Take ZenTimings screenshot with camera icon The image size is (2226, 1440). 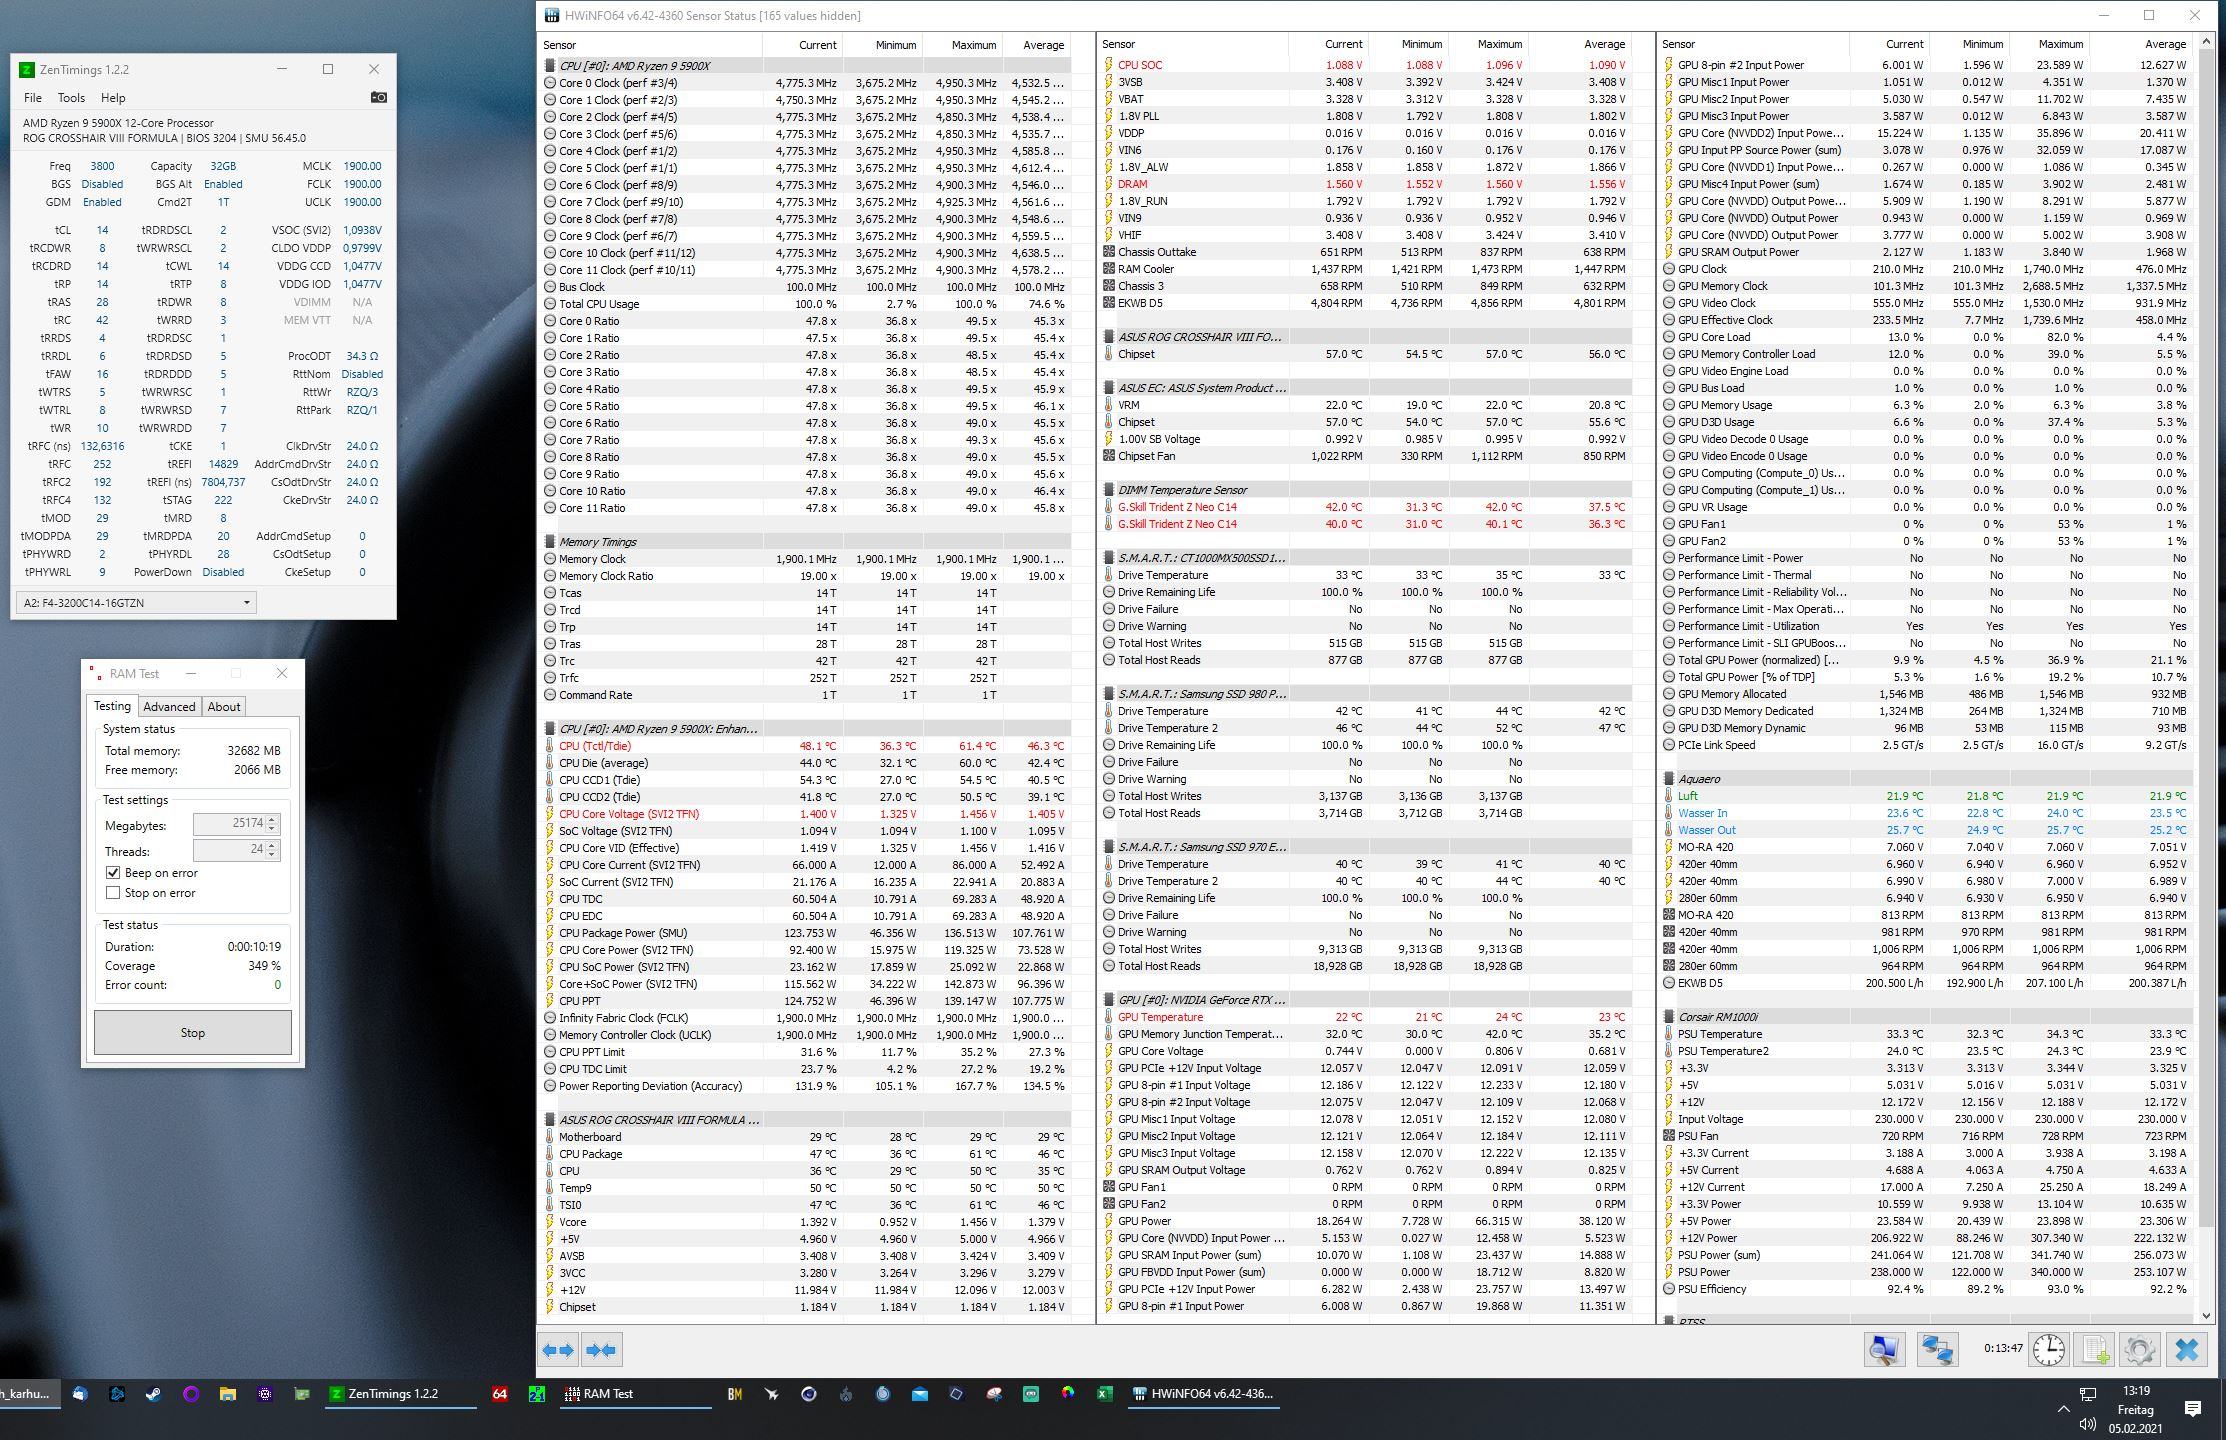pyautogui.click(x=378, y=97)
